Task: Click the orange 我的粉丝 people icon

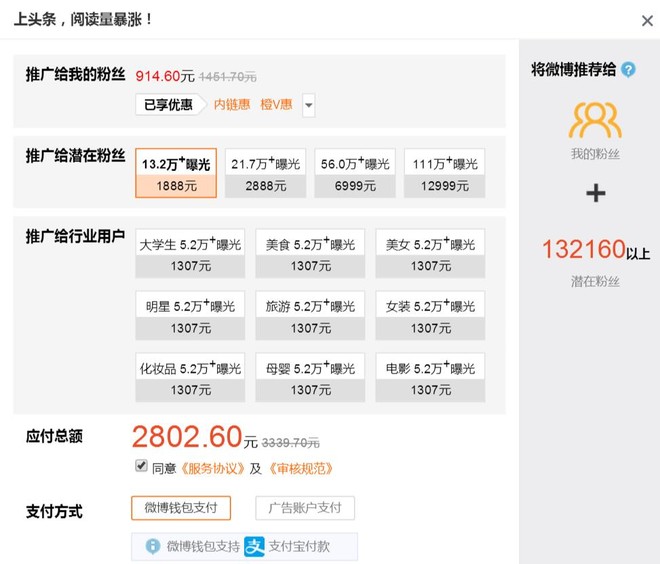Action: (x=595, y=120)
